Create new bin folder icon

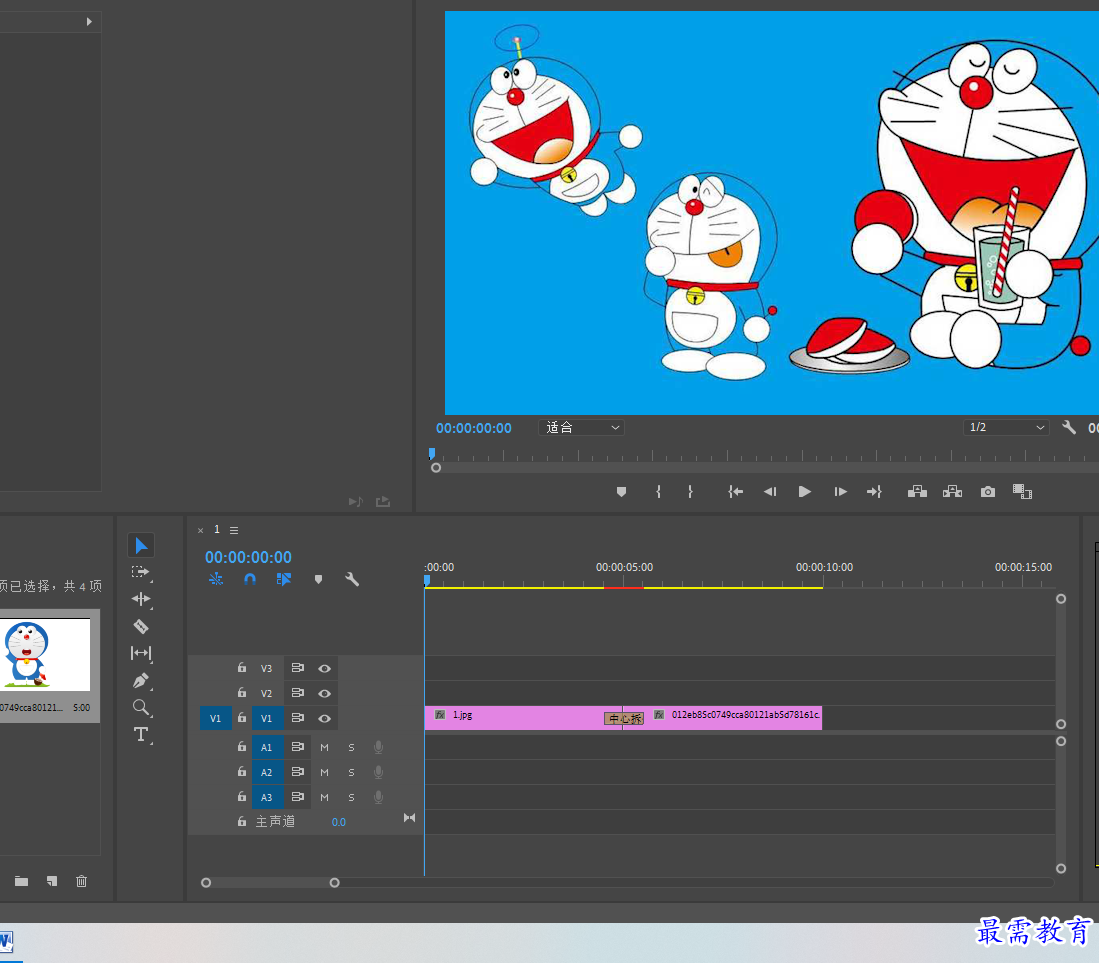pyautogui.click(x=22, y=881)
